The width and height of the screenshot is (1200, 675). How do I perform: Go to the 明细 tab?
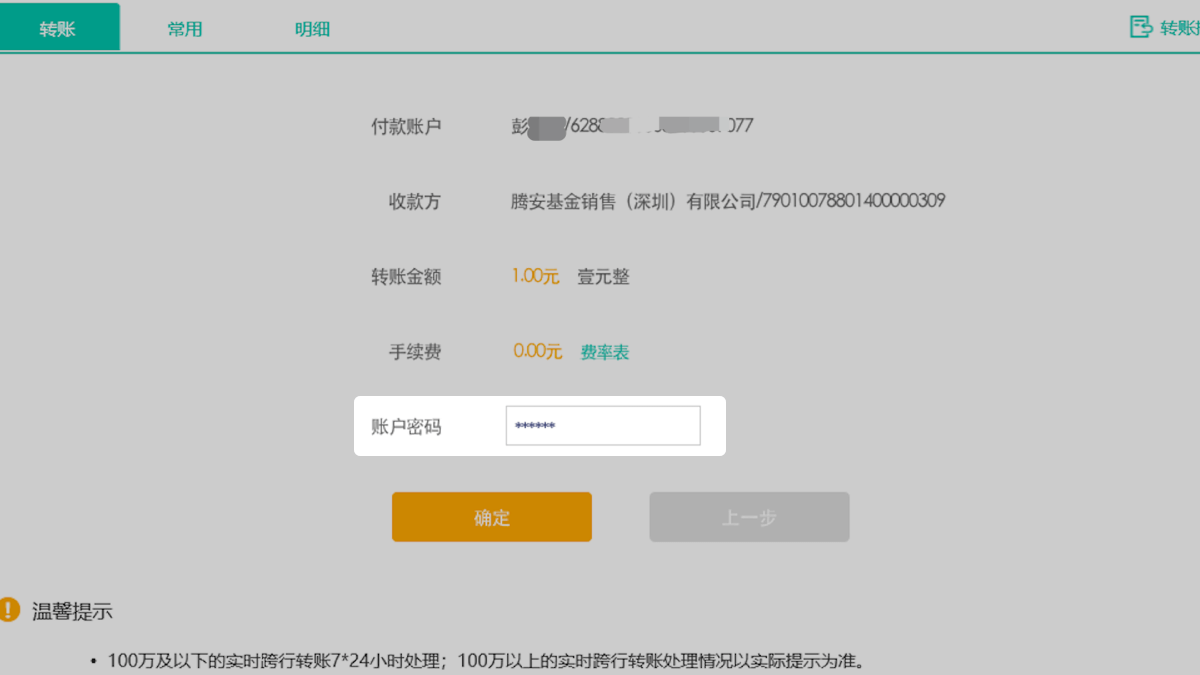[x=312, y=29]
